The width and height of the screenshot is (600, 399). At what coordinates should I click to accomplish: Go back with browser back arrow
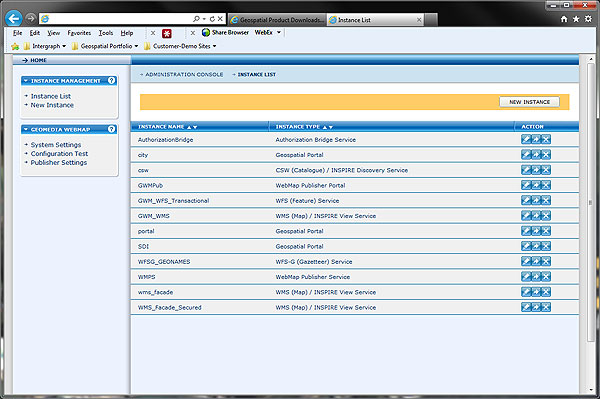point(14,18)
